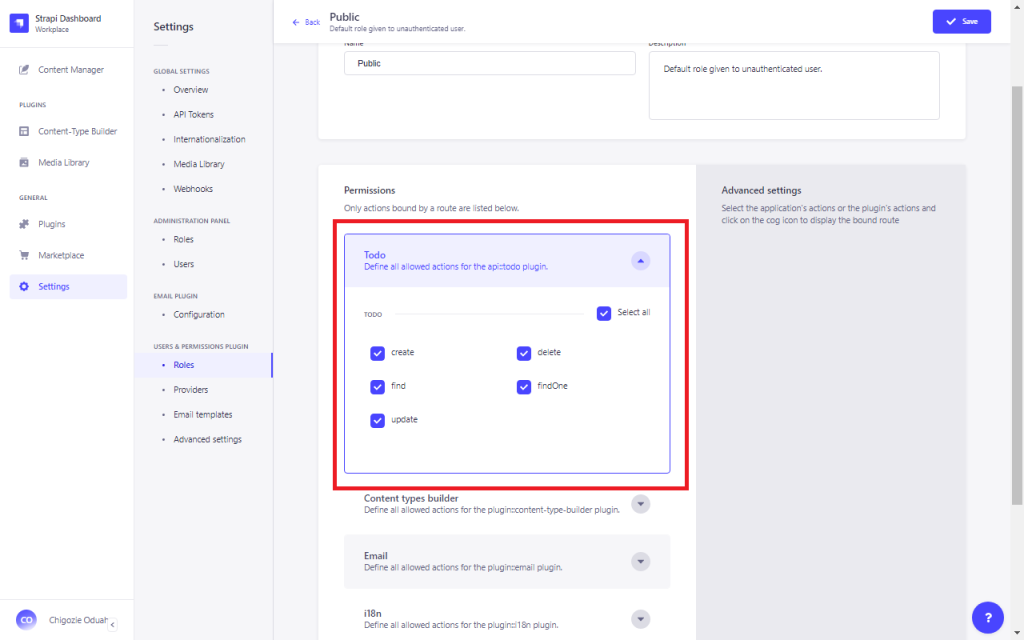The width and height of the screenshot is (1024, 640).
Task: Save the Public role changes
Action: (x=961, y=20)
